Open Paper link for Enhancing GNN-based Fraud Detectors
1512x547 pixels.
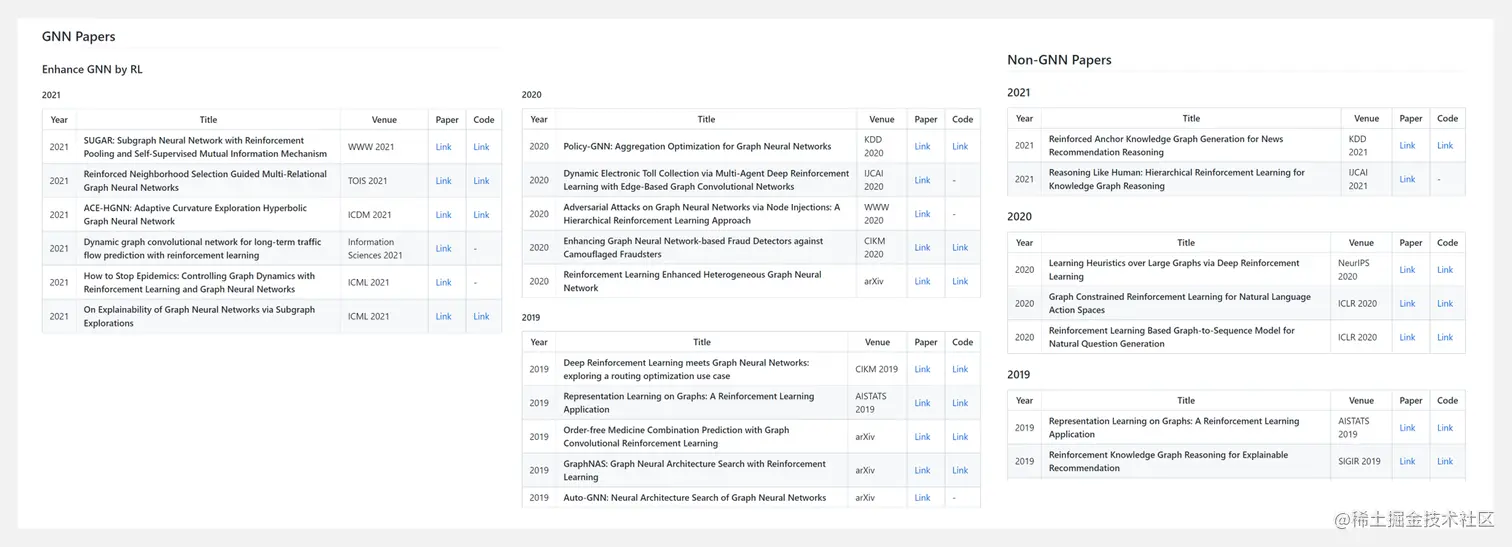click(922, 248)
